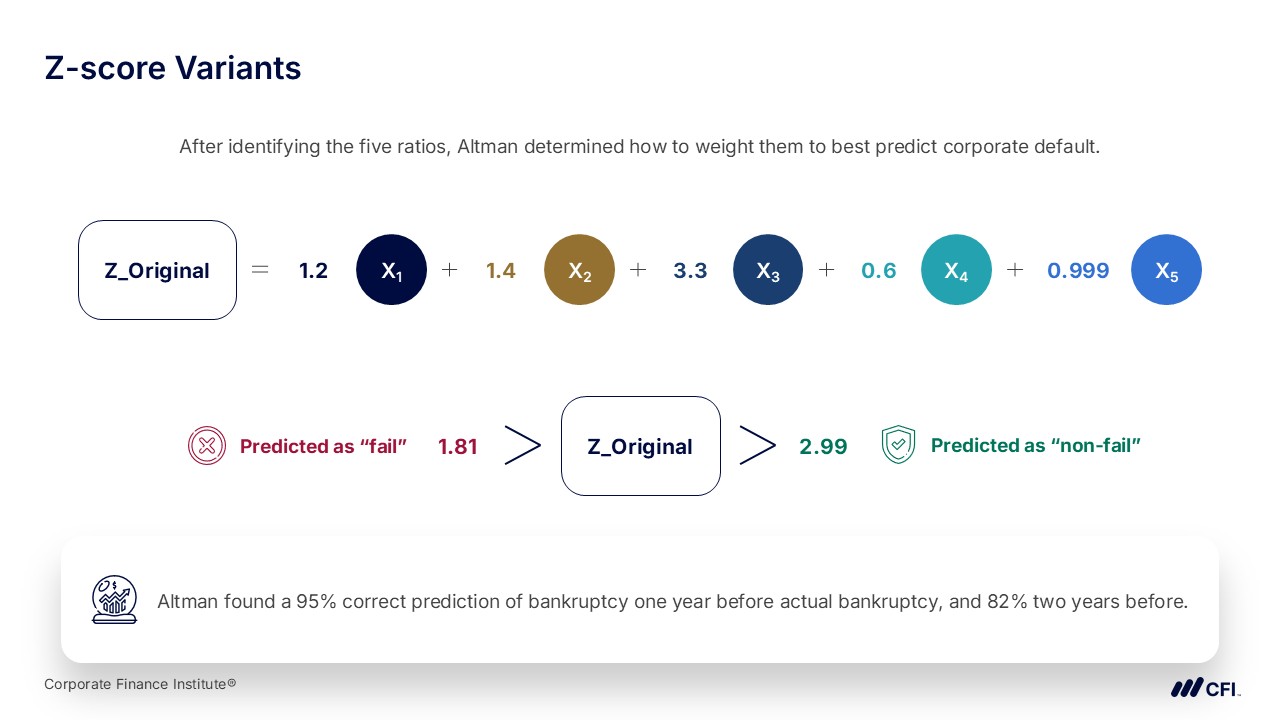1280x720 pixels.
Task: Select the blue X3 circle
Action: (768, 270)
